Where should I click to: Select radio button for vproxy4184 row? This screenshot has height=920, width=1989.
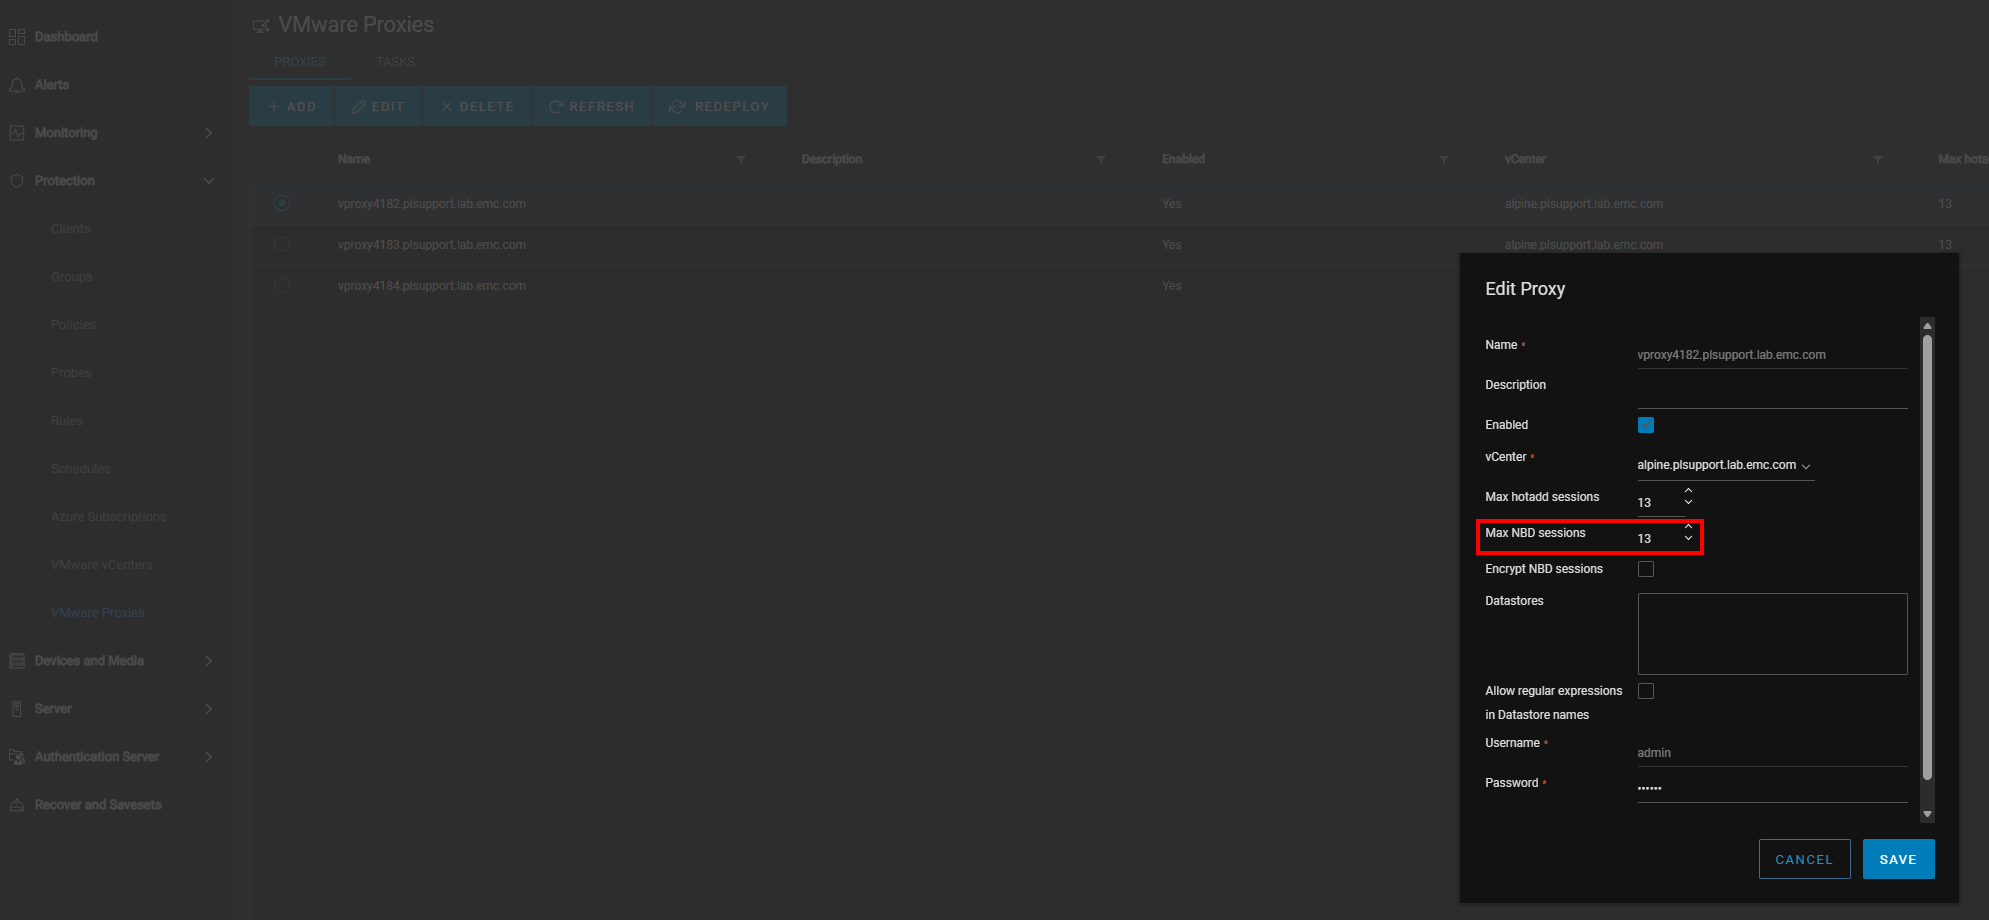282,285
